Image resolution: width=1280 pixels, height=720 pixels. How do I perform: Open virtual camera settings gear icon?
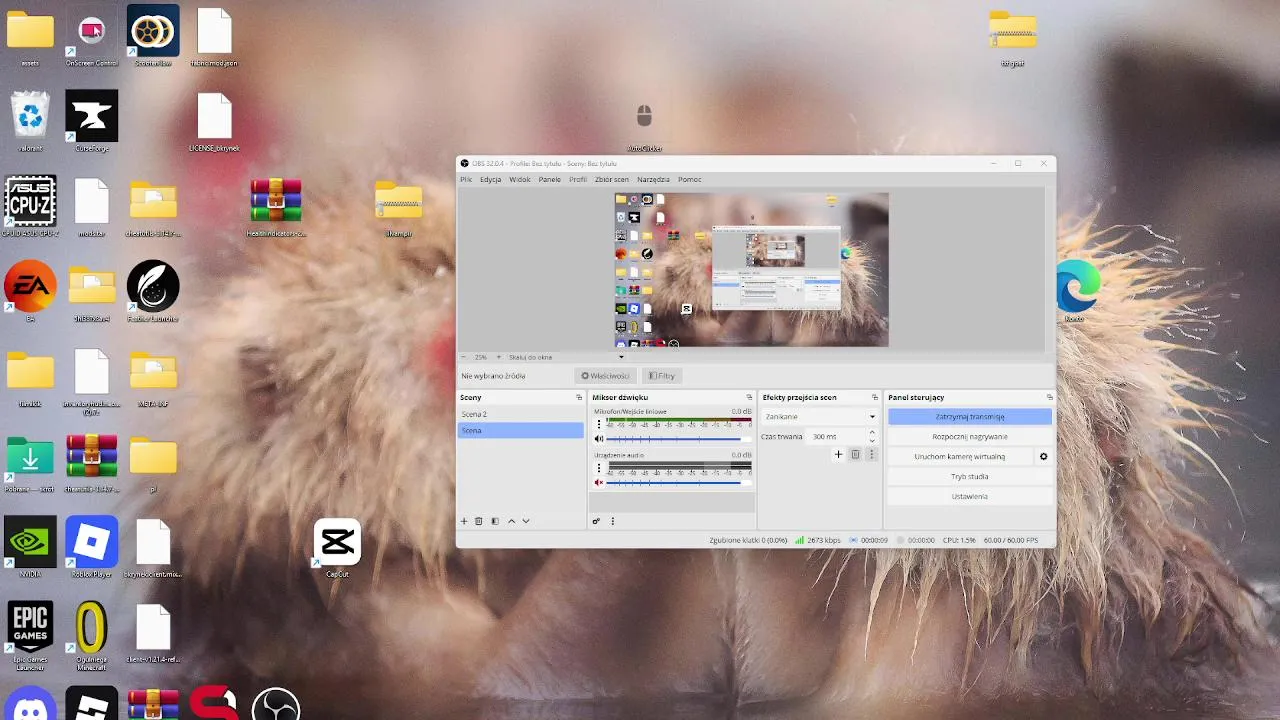1043,457
